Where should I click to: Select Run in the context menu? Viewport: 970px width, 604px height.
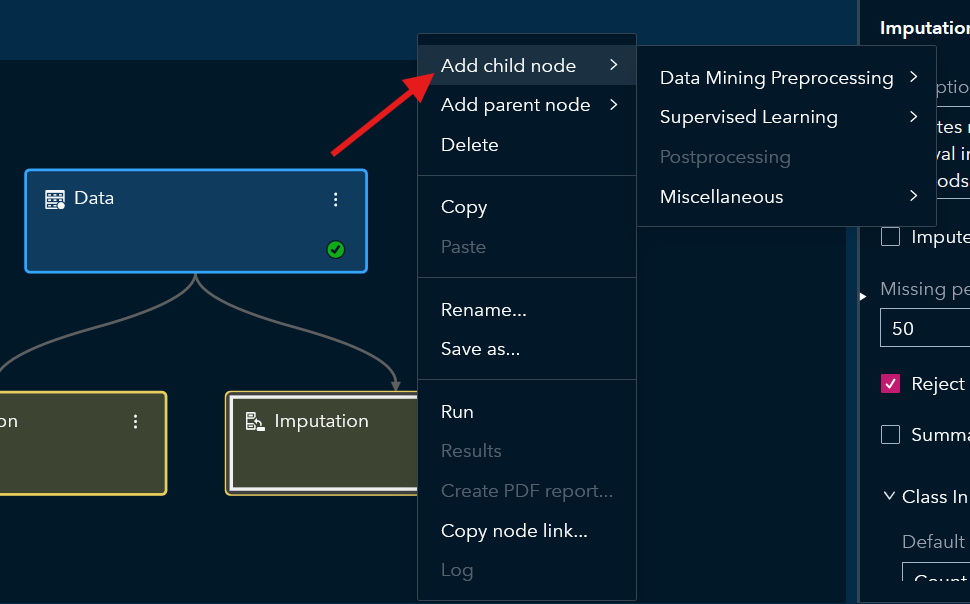pyautogui.click(x=457, y=412)
